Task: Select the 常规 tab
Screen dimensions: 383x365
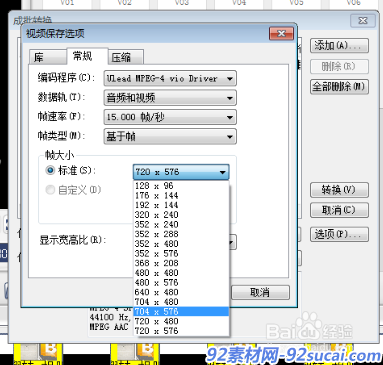Action: click(87, 56)
